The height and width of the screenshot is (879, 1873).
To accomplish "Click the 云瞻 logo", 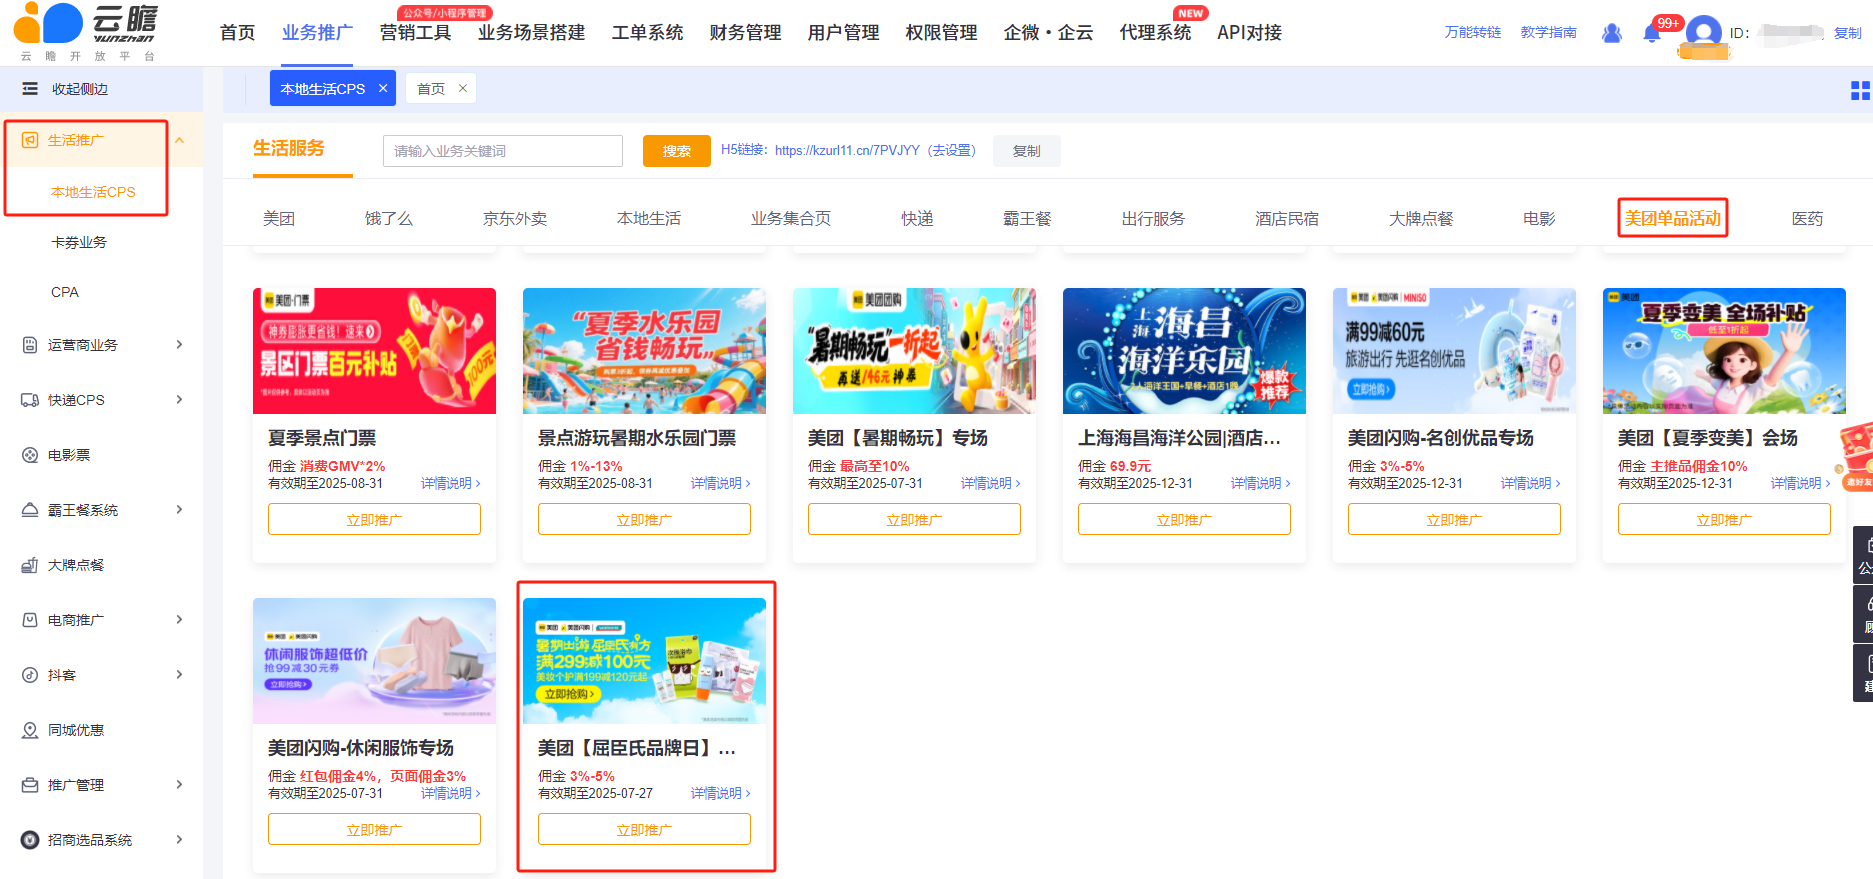I will 88,31.
